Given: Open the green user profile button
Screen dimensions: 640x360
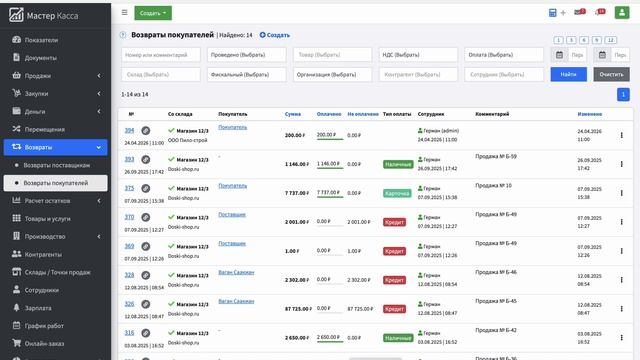Looking at the screenshot, I should (x=622, y=13).
